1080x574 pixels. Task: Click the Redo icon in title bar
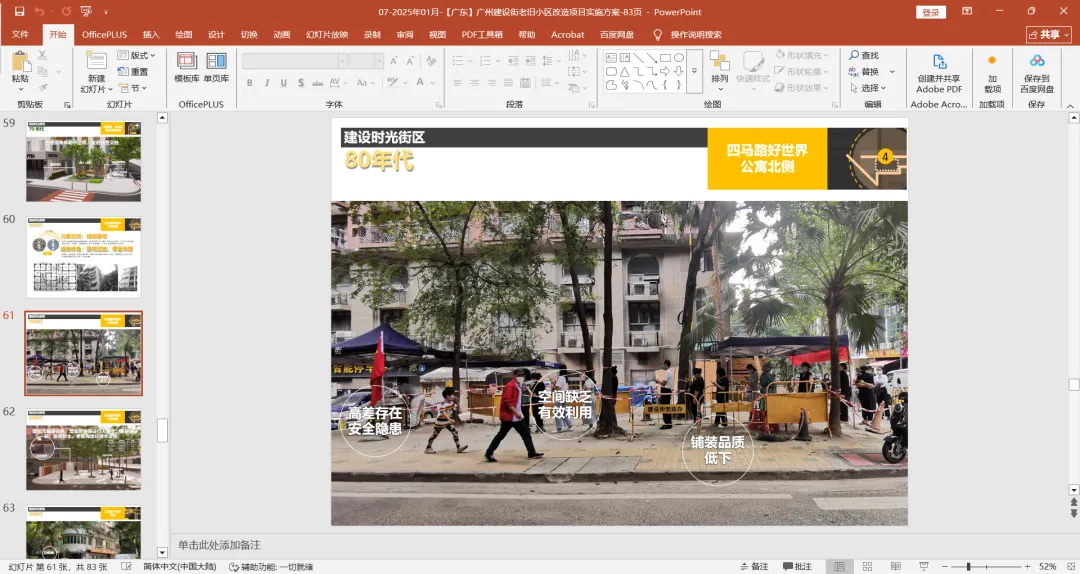tap(66, 12)
